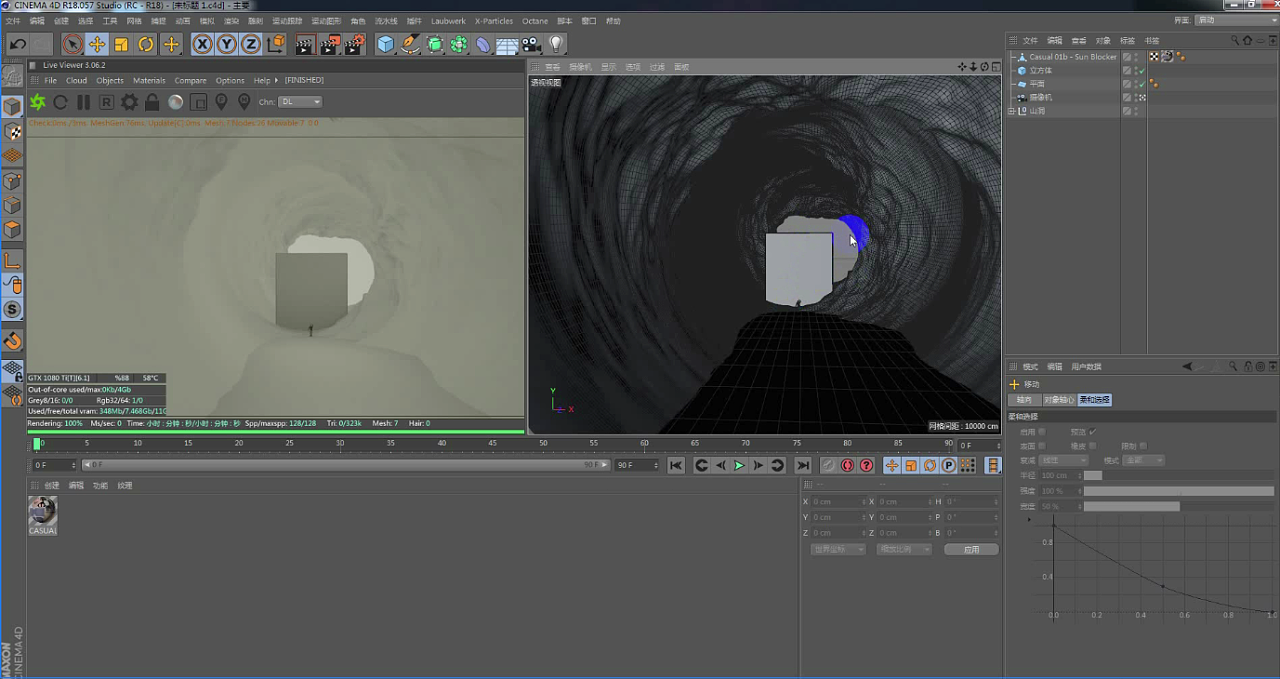Click the 强度 strength slider bar
This screenshot has width=1280, height=679.
tap(1177, 491)
